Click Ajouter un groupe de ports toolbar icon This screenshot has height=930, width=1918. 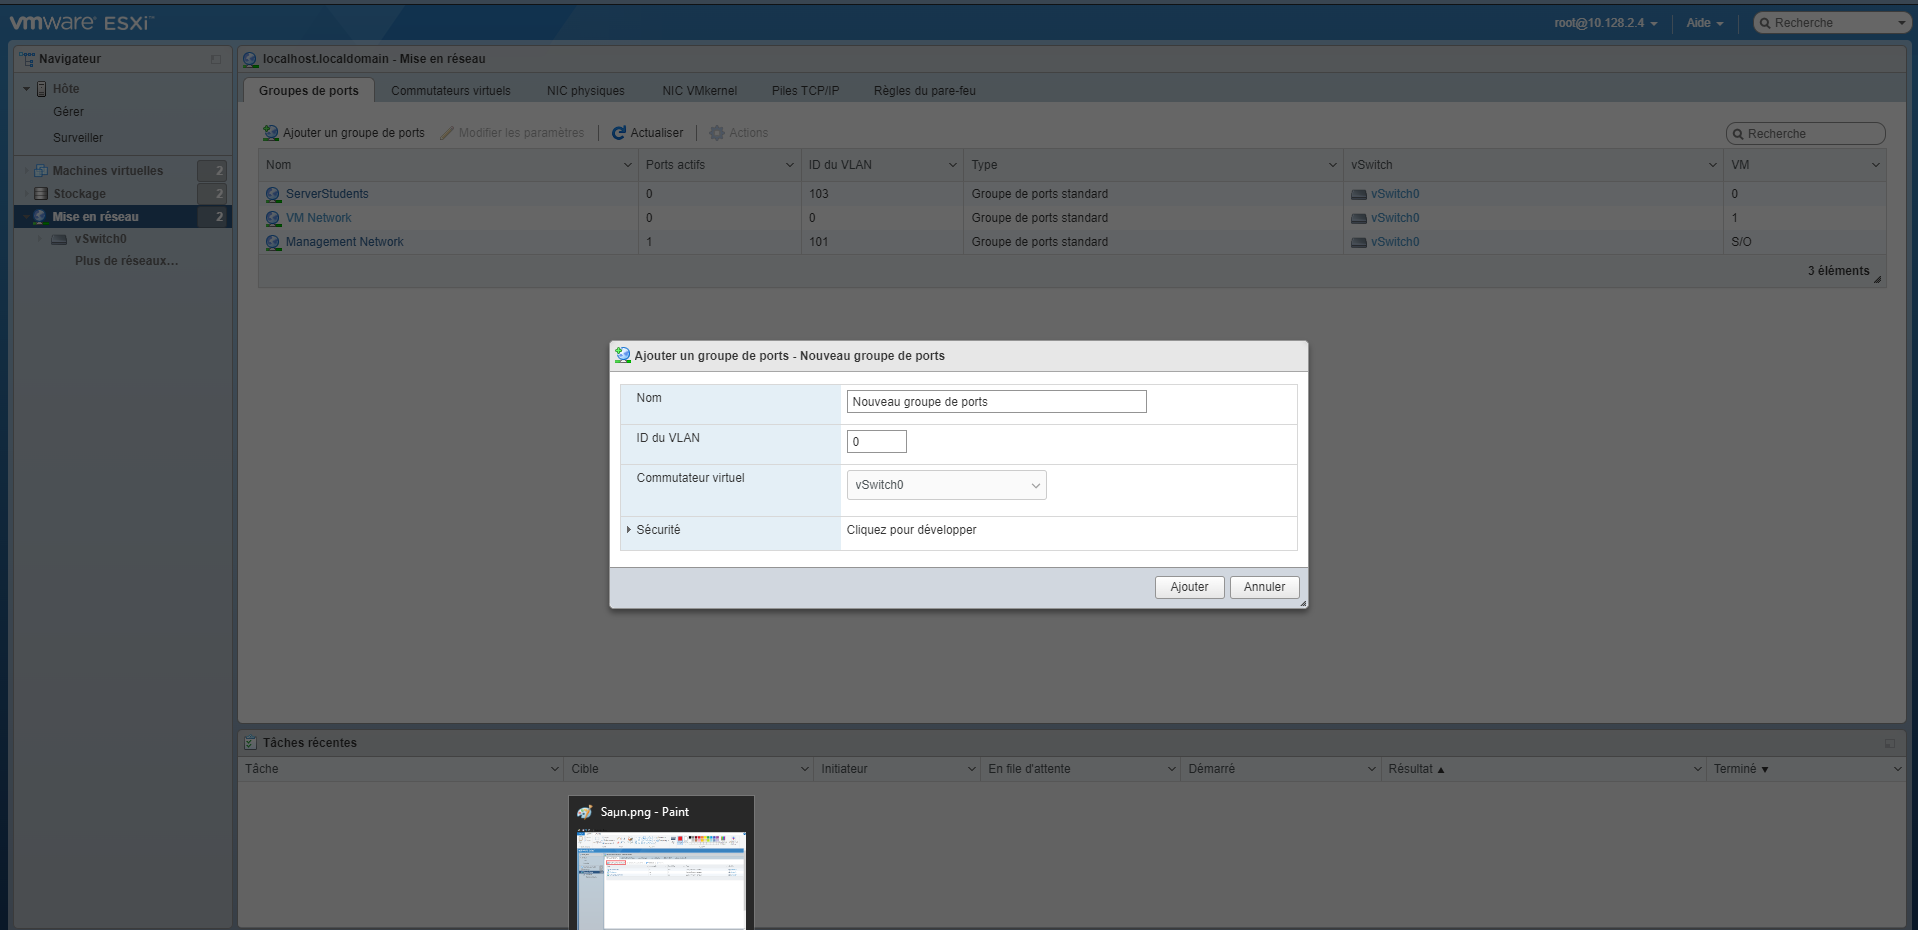tap(271, 133)
